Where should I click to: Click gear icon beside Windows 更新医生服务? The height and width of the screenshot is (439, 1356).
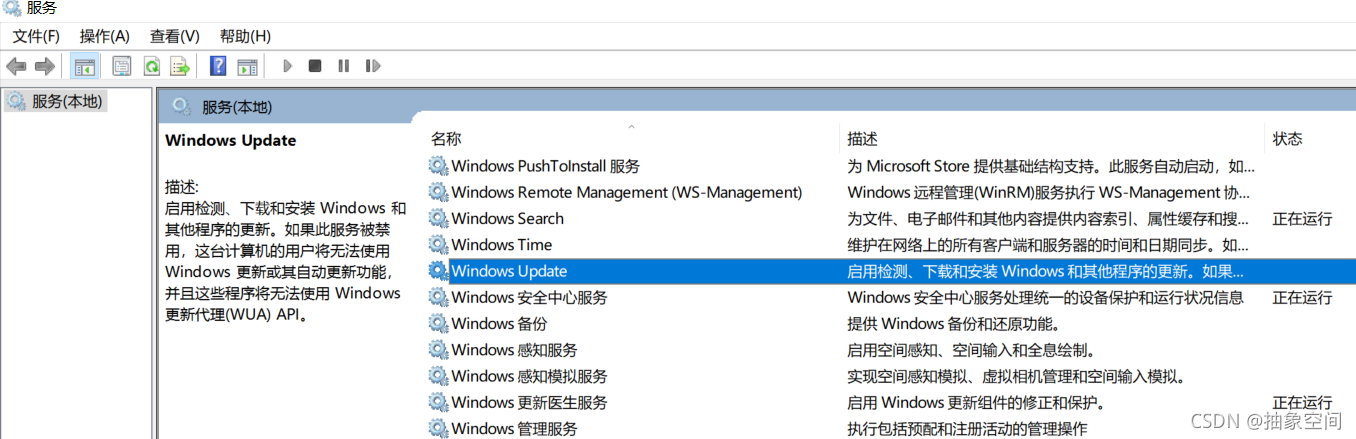point(438,402)
